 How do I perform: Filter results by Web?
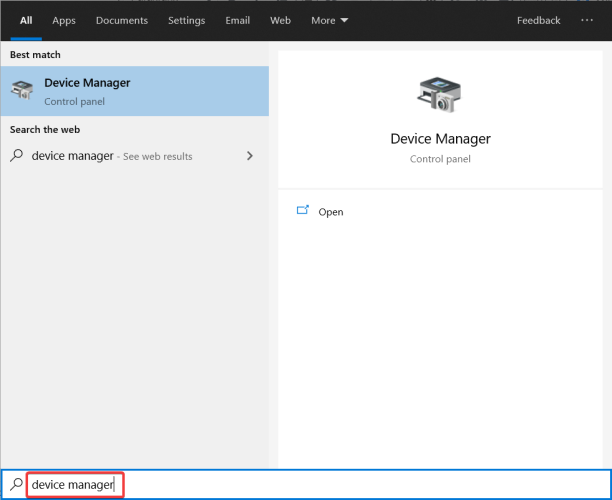[280, 20]
